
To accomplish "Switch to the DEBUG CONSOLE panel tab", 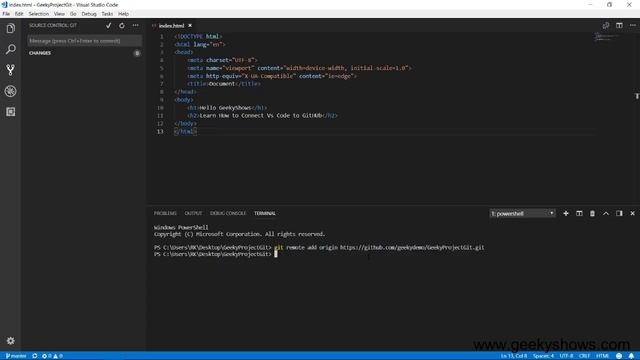I will click(x=228, y=213).
